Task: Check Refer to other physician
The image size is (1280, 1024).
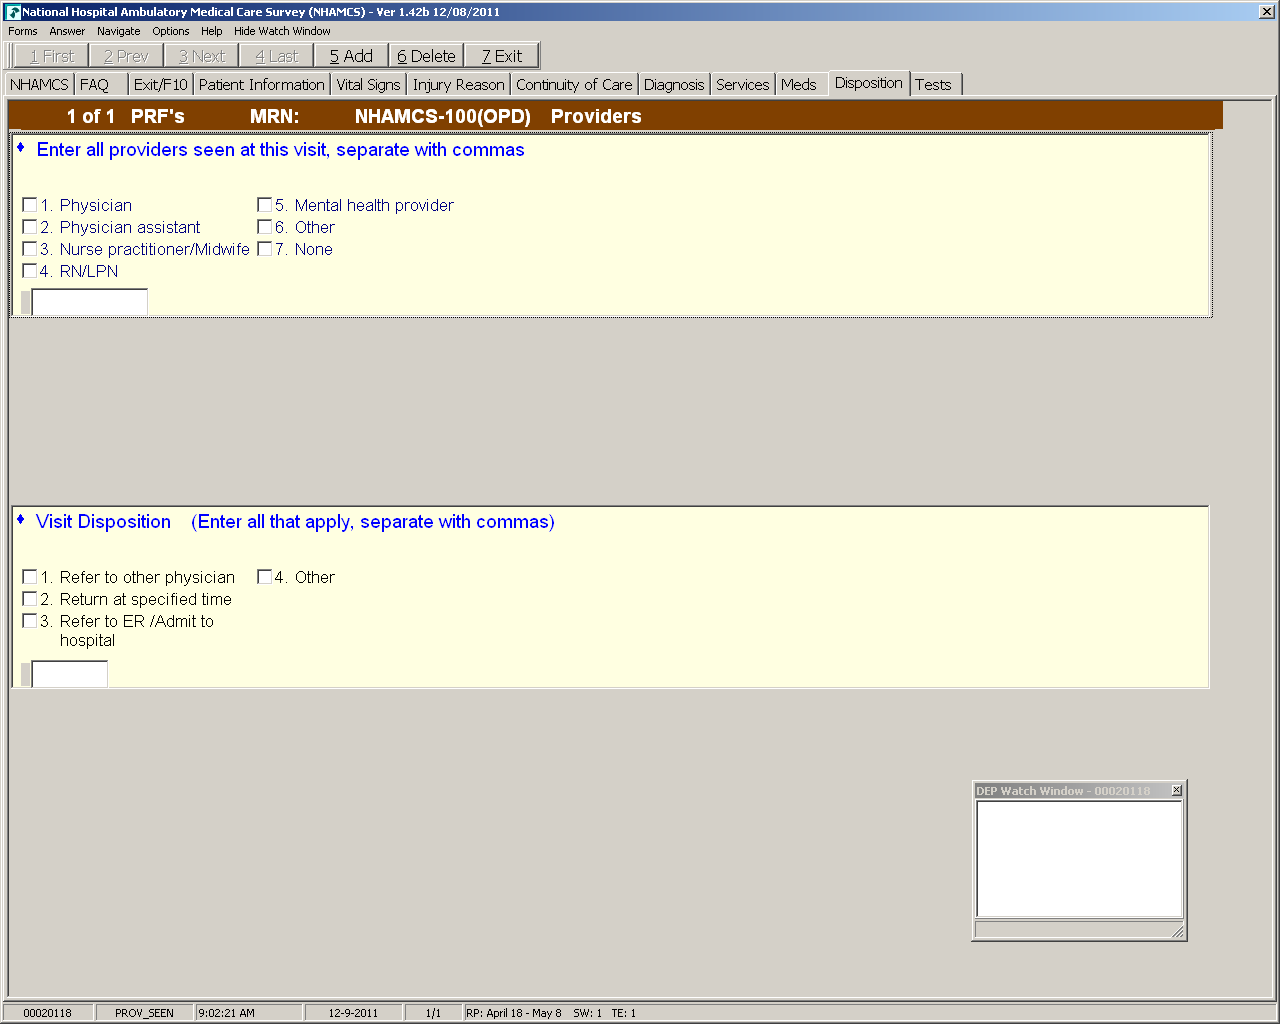Action: (x=30, y=577)
